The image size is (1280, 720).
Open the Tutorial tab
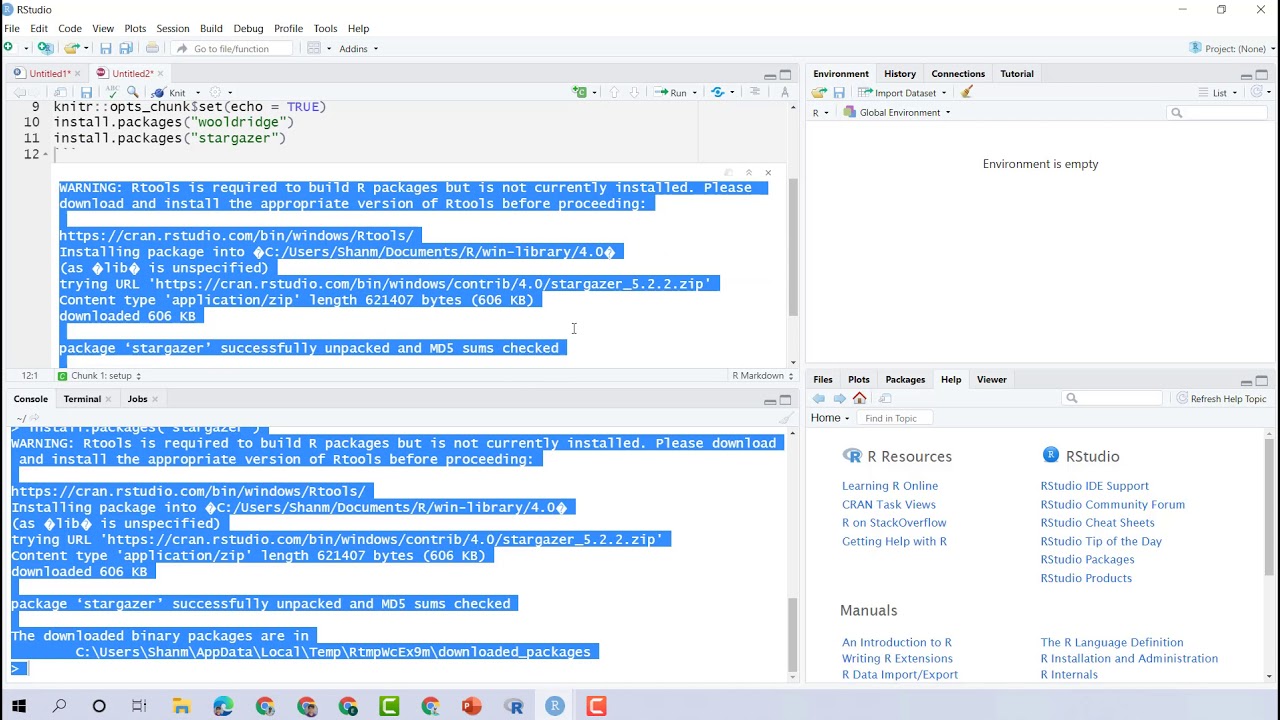click(x=1017, y=73)
